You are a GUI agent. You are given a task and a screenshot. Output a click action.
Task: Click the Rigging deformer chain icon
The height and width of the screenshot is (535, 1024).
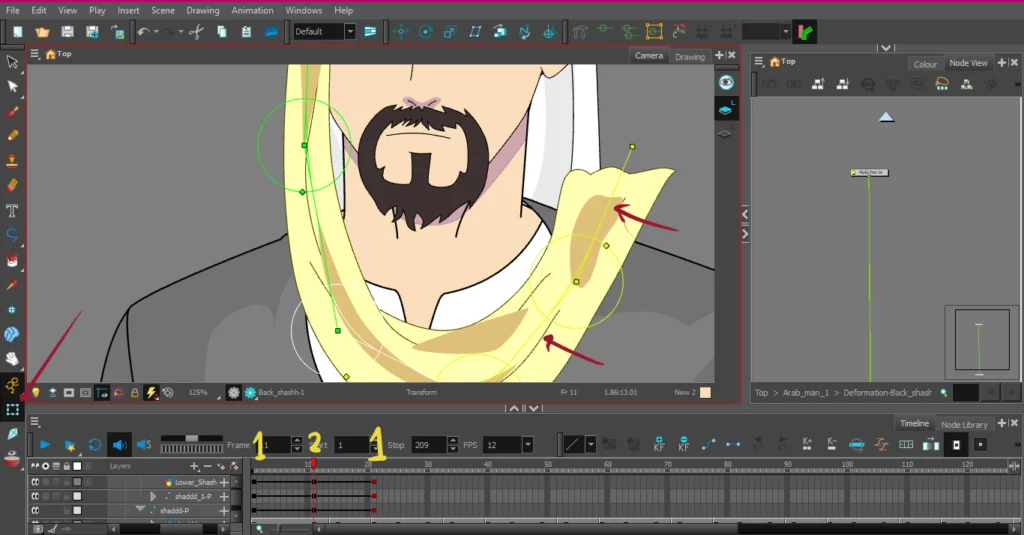[629, 31]
